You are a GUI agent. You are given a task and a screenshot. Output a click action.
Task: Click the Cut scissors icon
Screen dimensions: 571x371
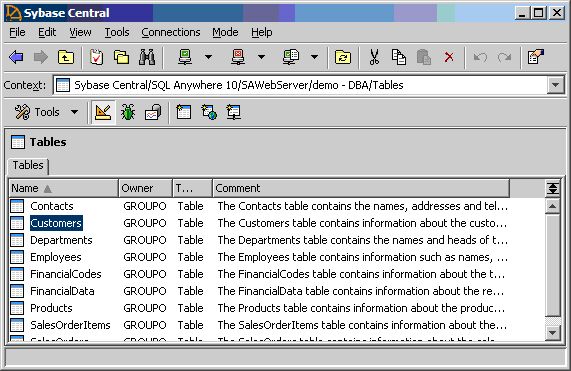(374, 57)
